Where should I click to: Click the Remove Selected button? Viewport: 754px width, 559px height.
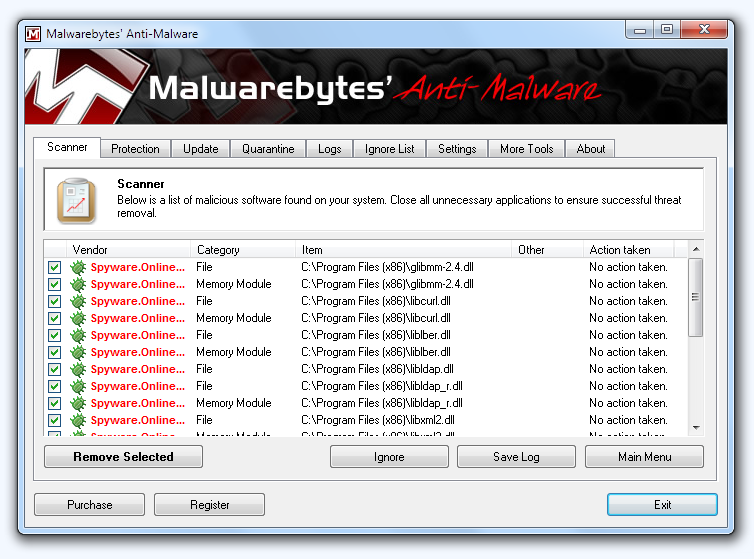[x=123, y=457]
